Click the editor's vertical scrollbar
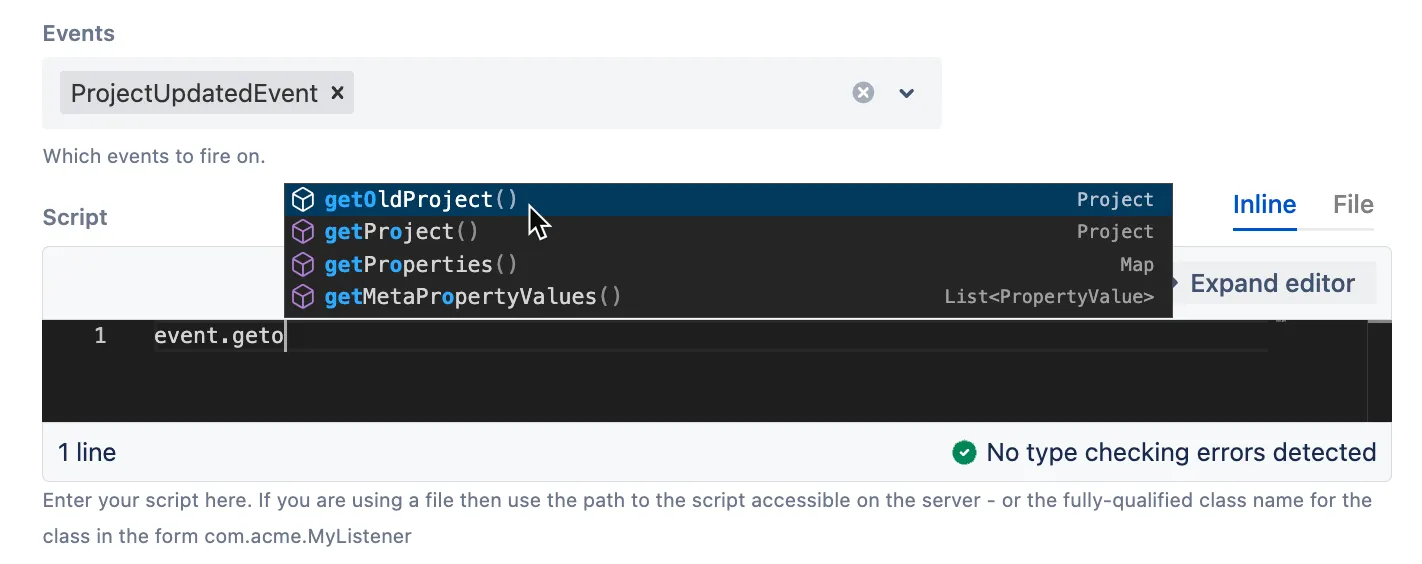 tap(1379, 370)
